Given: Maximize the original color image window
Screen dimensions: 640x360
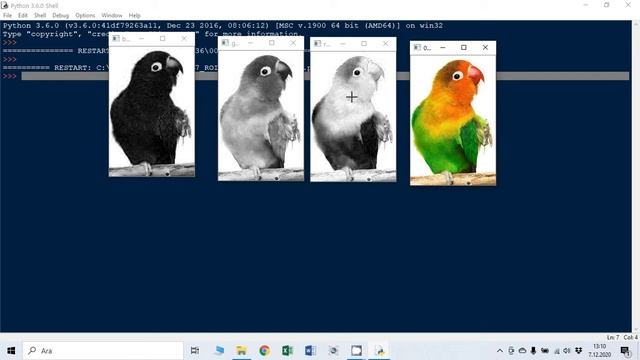Looking at the screenshot, I should point(464,48).
